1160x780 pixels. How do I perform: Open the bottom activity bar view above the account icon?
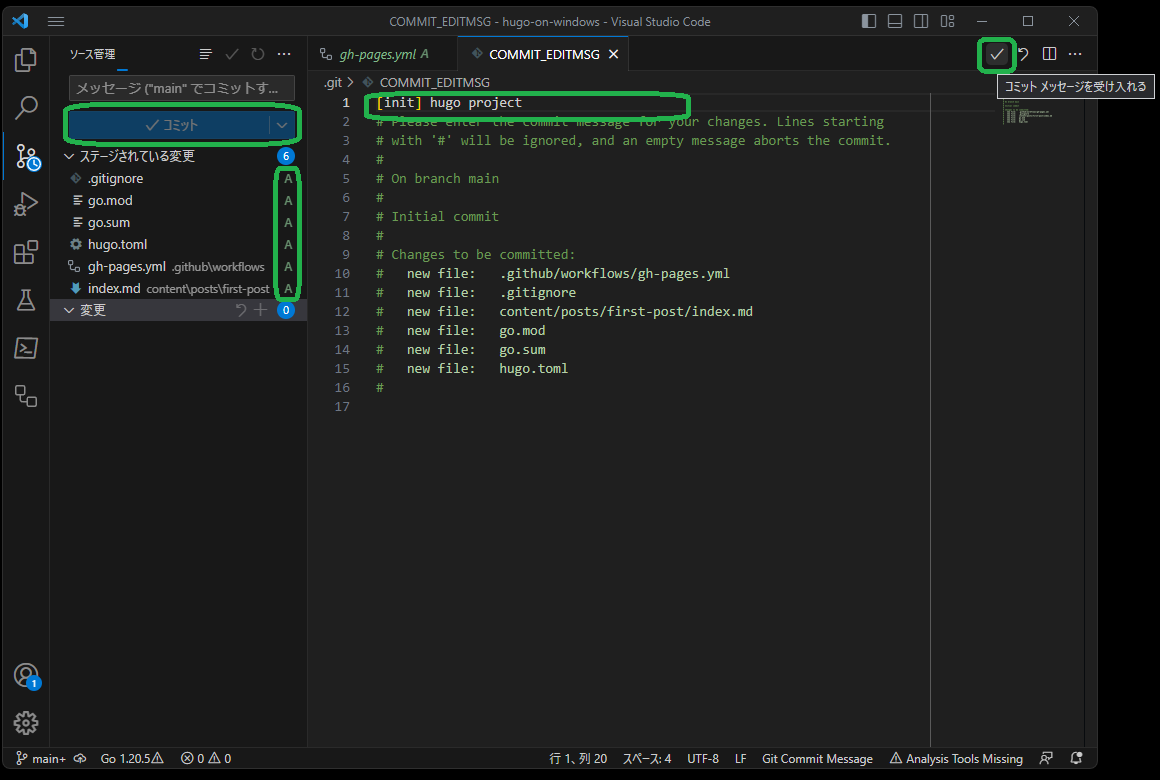point(26,396)
